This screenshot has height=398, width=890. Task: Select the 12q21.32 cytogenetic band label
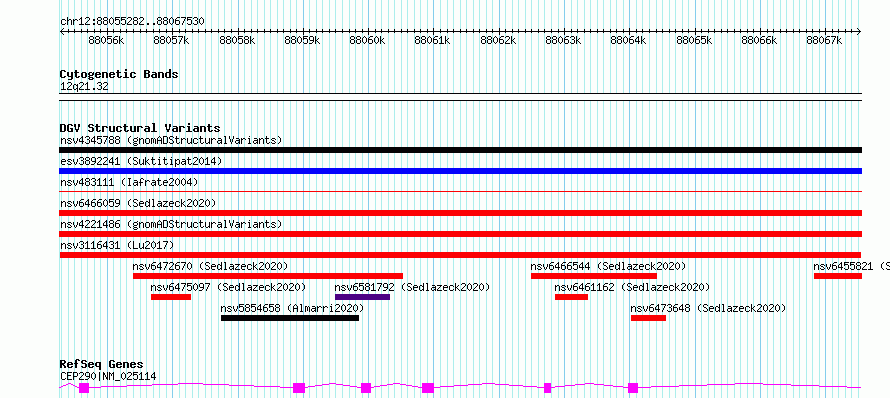pyautogui.click(x=84, y=87)
